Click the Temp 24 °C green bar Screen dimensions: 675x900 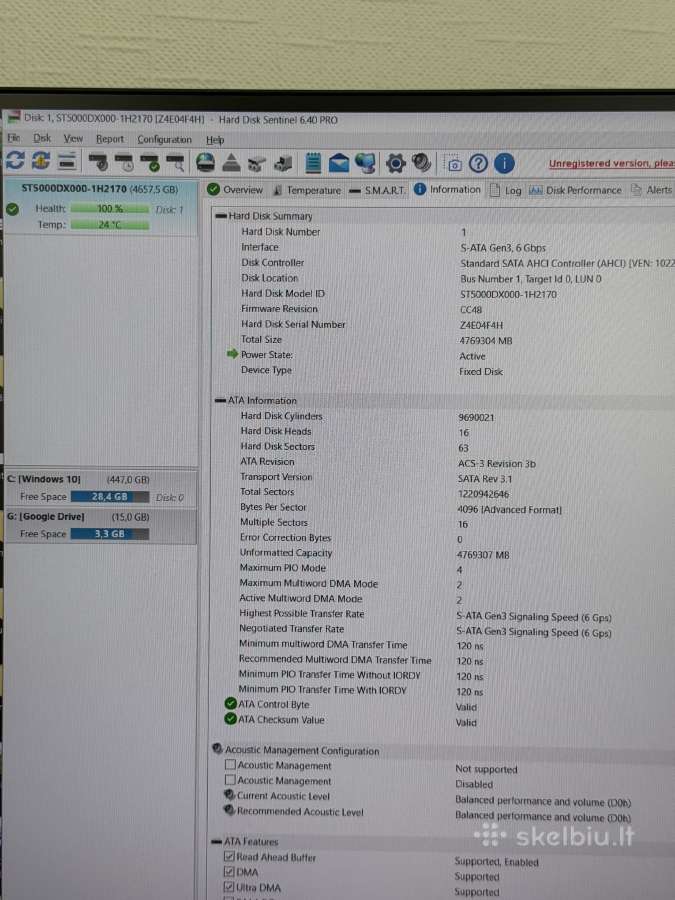click(x=110, y=224)
